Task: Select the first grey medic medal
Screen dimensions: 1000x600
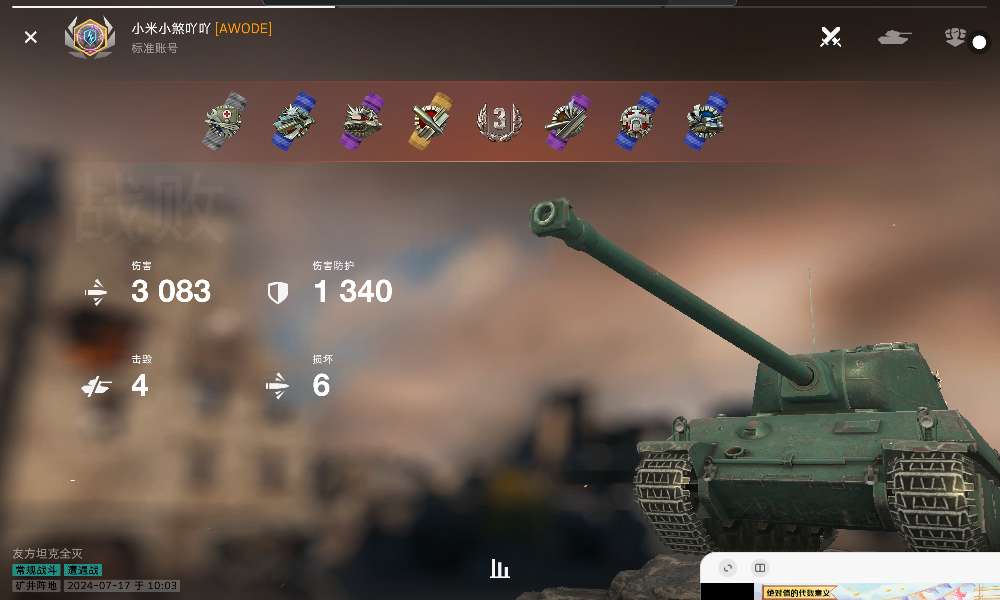Action: (224, 121)
